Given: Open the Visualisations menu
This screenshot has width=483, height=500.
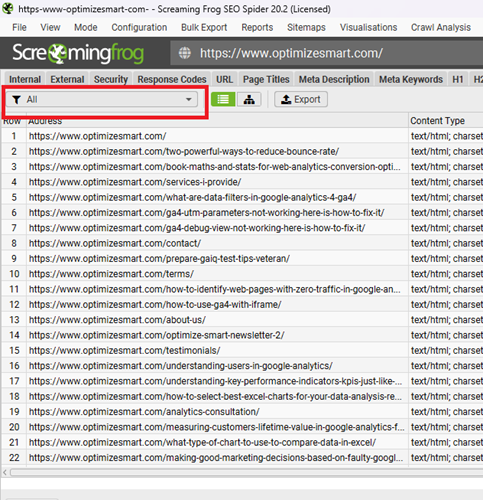Looking at the screenshot, I should point(368,27).
